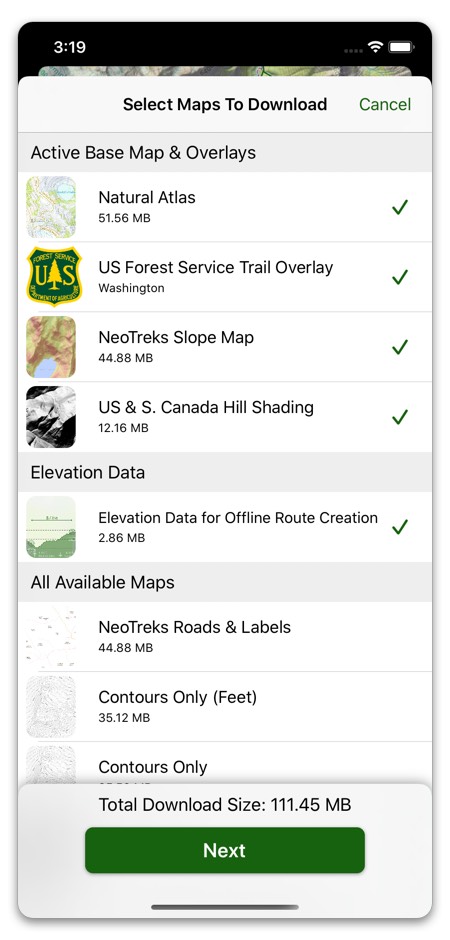This screenshot has width=450, height=940.
Task: Tap the US Forest Service shield icon
Action: pos(54,276)
